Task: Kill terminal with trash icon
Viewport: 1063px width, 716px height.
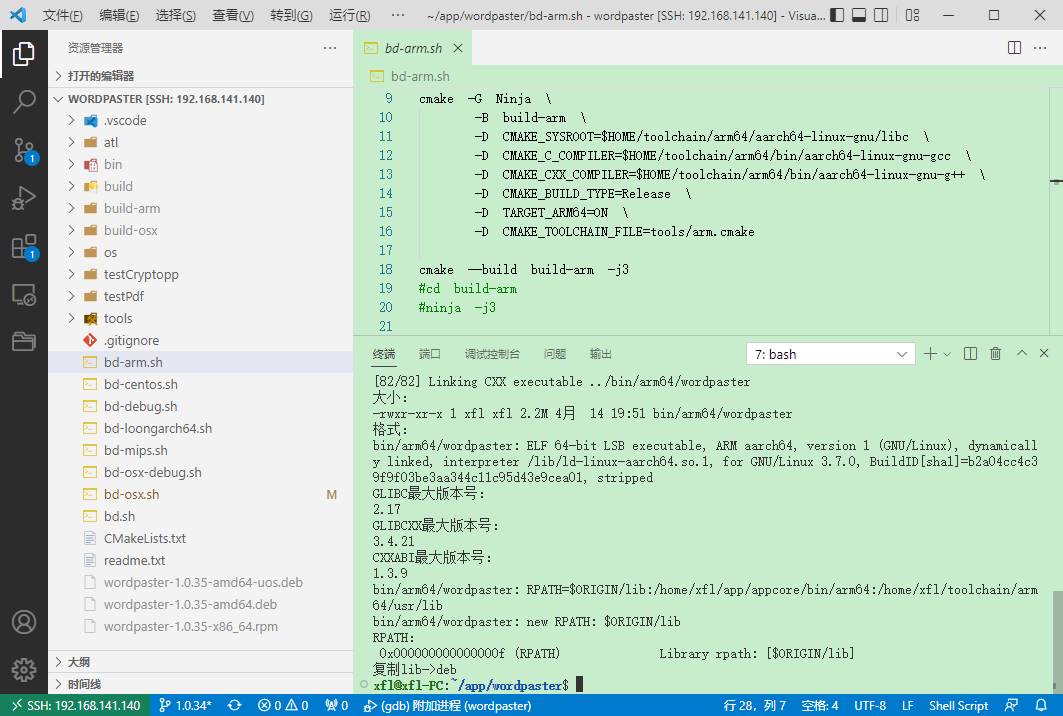Action: tap(995, 354)
